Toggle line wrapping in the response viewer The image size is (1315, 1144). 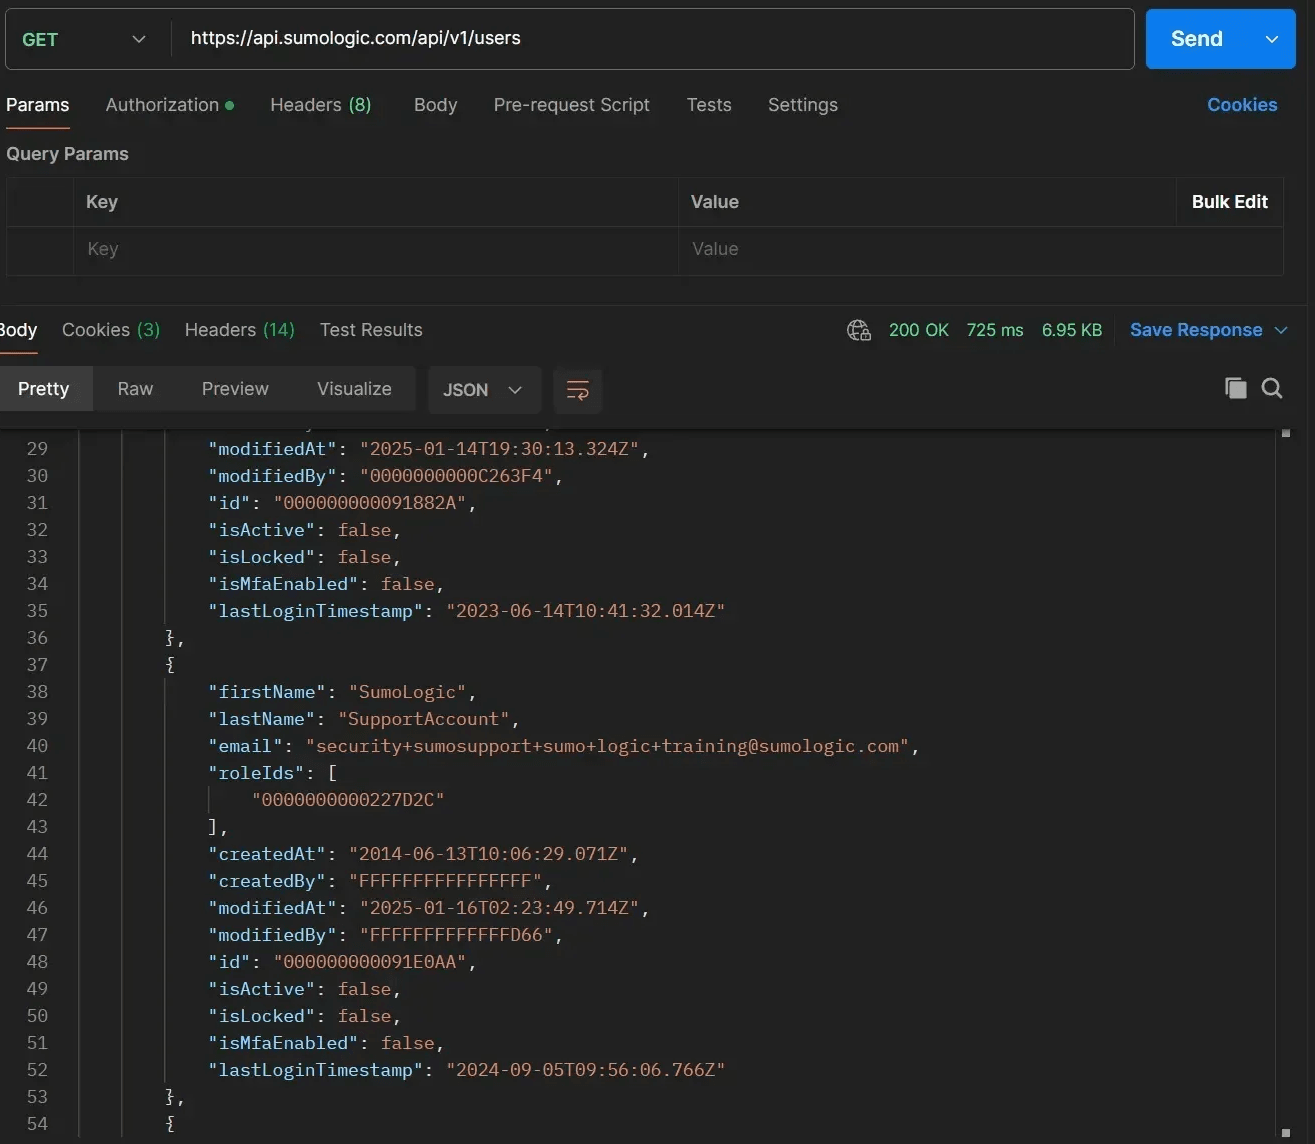(578, 390)
